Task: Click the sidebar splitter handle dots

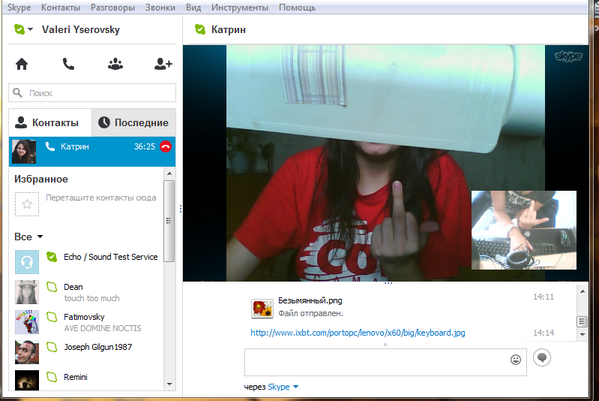Action: [180, 209]
